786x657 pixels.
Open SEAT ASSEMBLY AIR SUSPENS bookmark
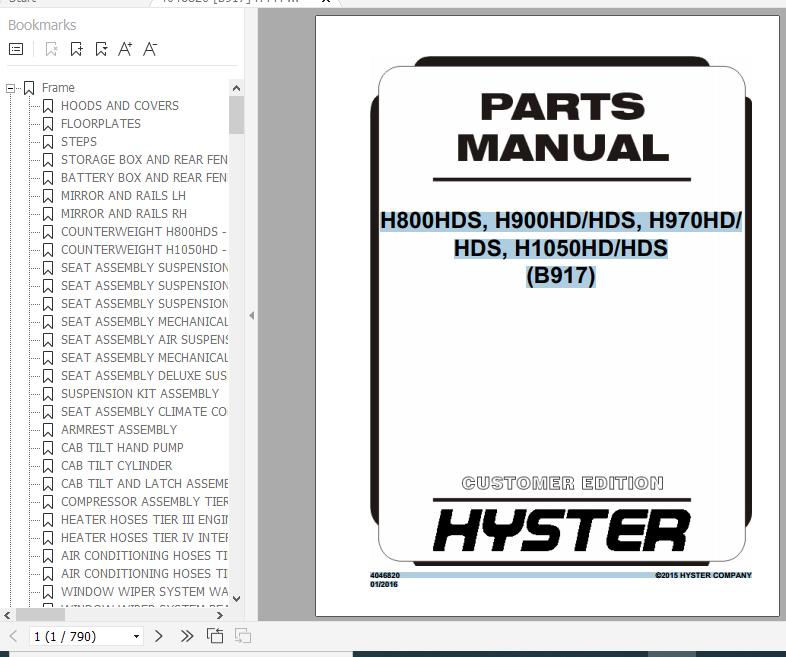pyautogui.click(x=144, y=340)
